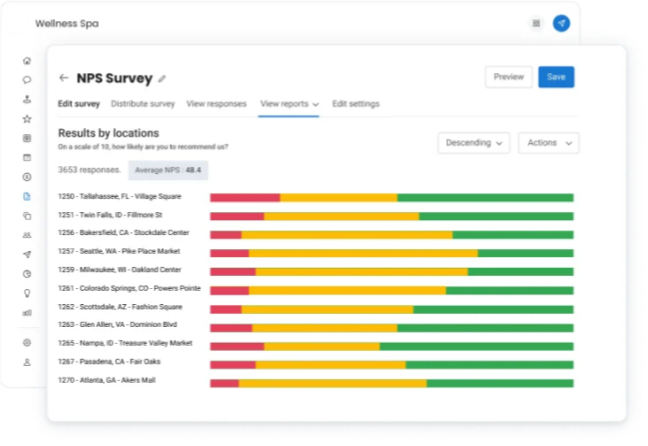Viewport: 648px width, 446px height.
Task: Expand the View reports tab menu
Action: point(289,104)
